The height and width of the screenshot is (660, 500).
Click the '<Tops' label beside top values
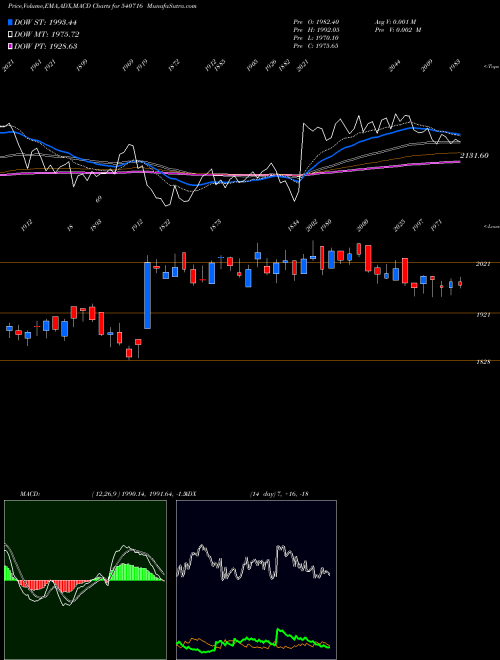[x=492, y=67]
